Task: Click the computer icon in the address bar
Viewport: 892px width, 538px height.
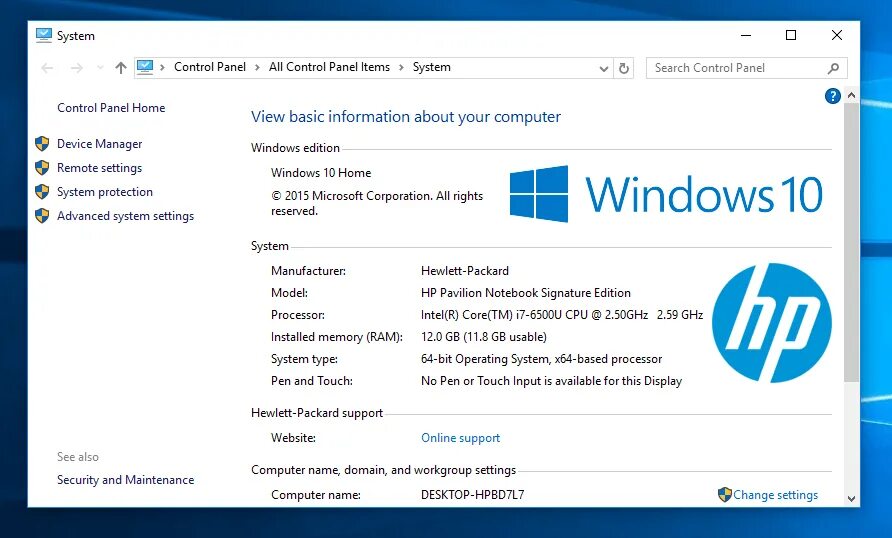Action: coord(145,67)
